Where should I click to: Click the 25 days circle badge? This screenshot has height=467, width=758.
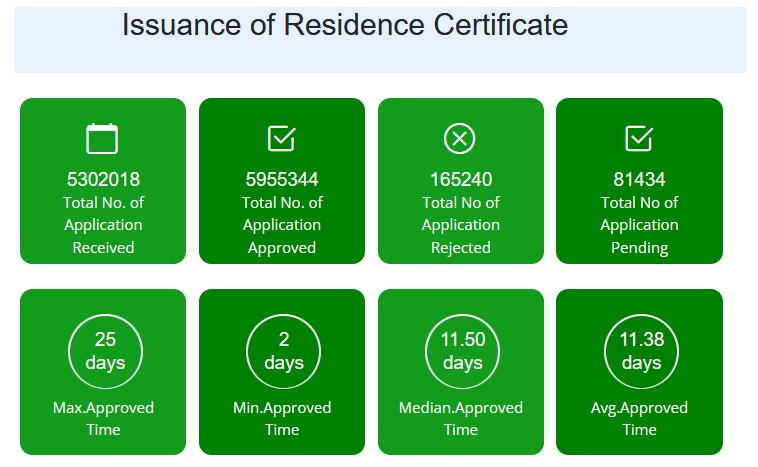coord(105,350)
